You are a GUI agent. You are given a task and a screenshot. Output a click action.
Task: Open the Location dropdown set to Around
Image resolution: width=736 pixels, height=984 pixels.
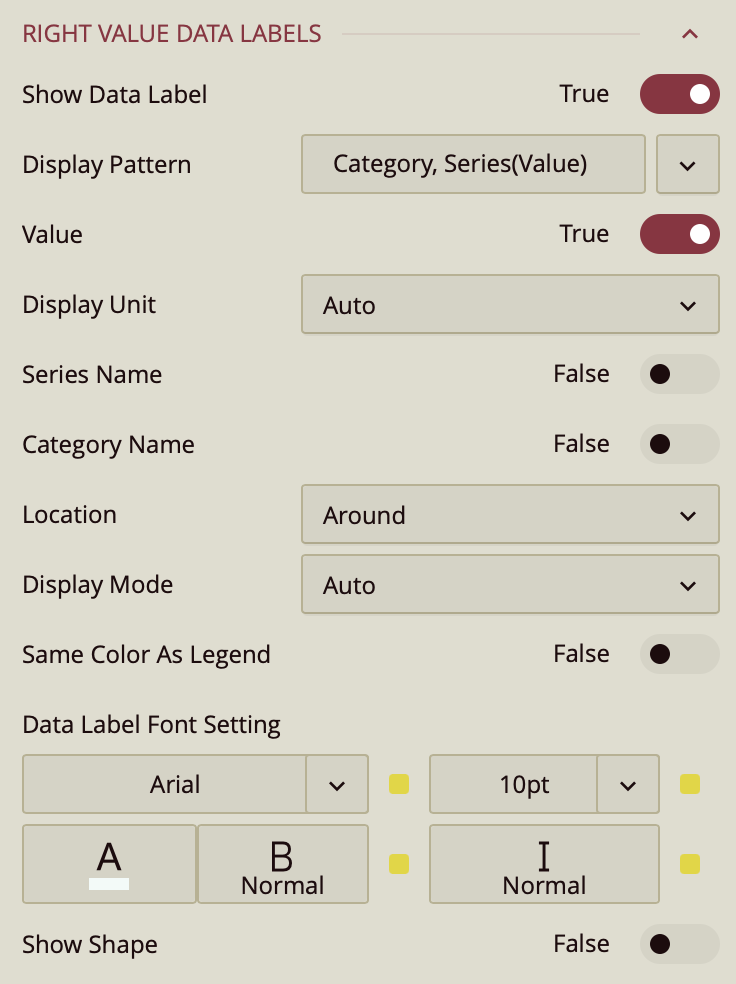(510, 515)
